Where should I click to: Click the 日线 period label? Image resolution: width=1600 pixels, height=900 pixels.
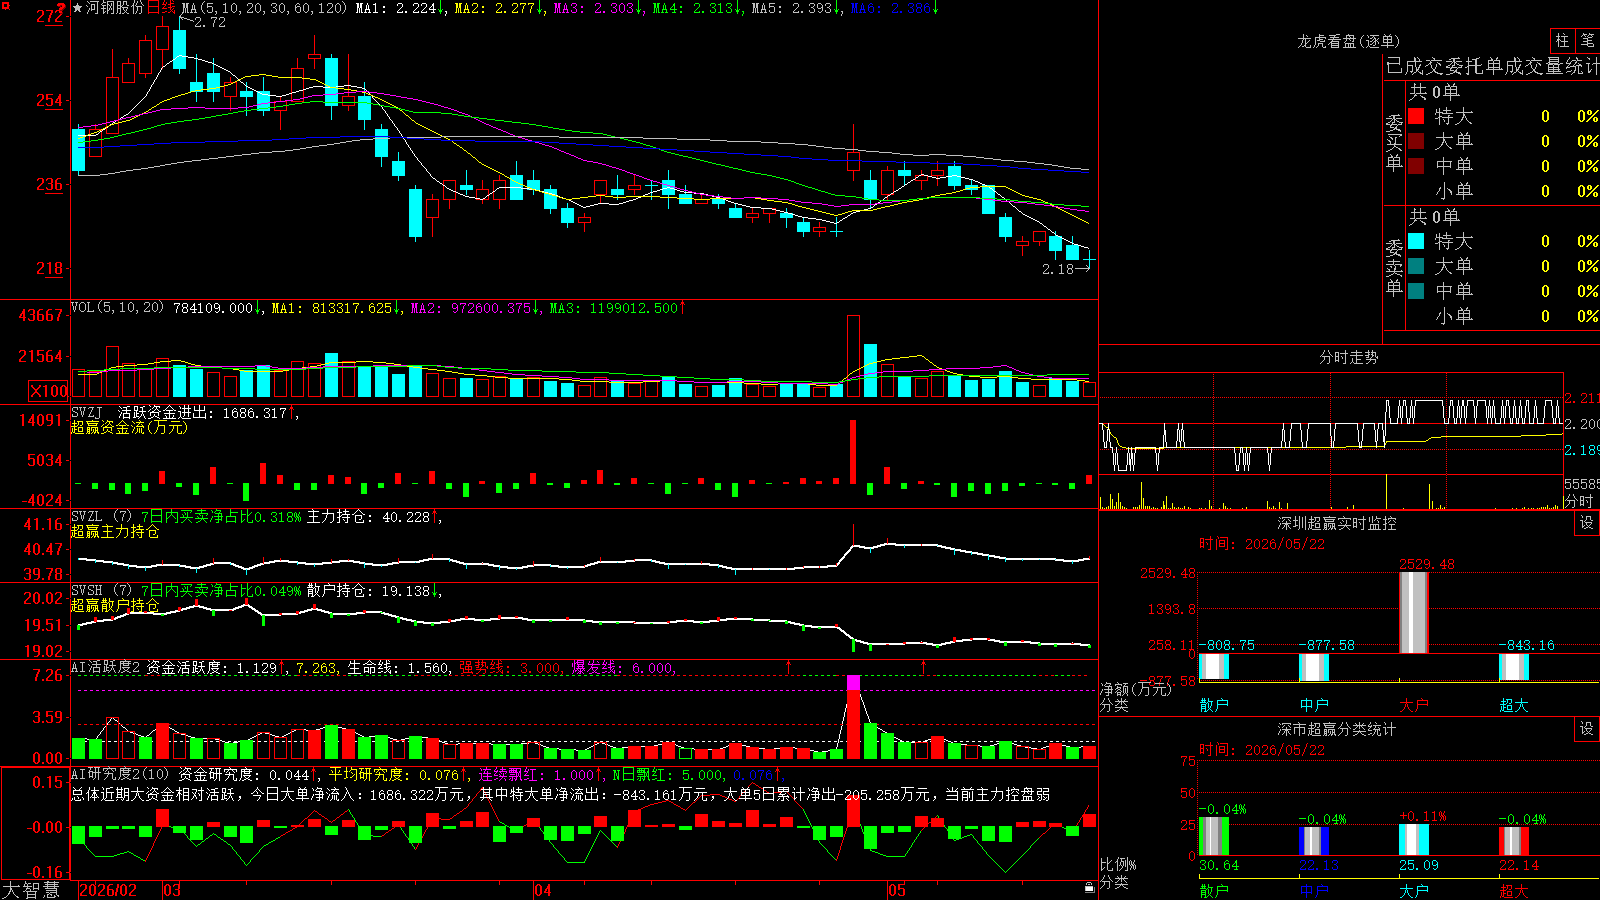[161, 8]
